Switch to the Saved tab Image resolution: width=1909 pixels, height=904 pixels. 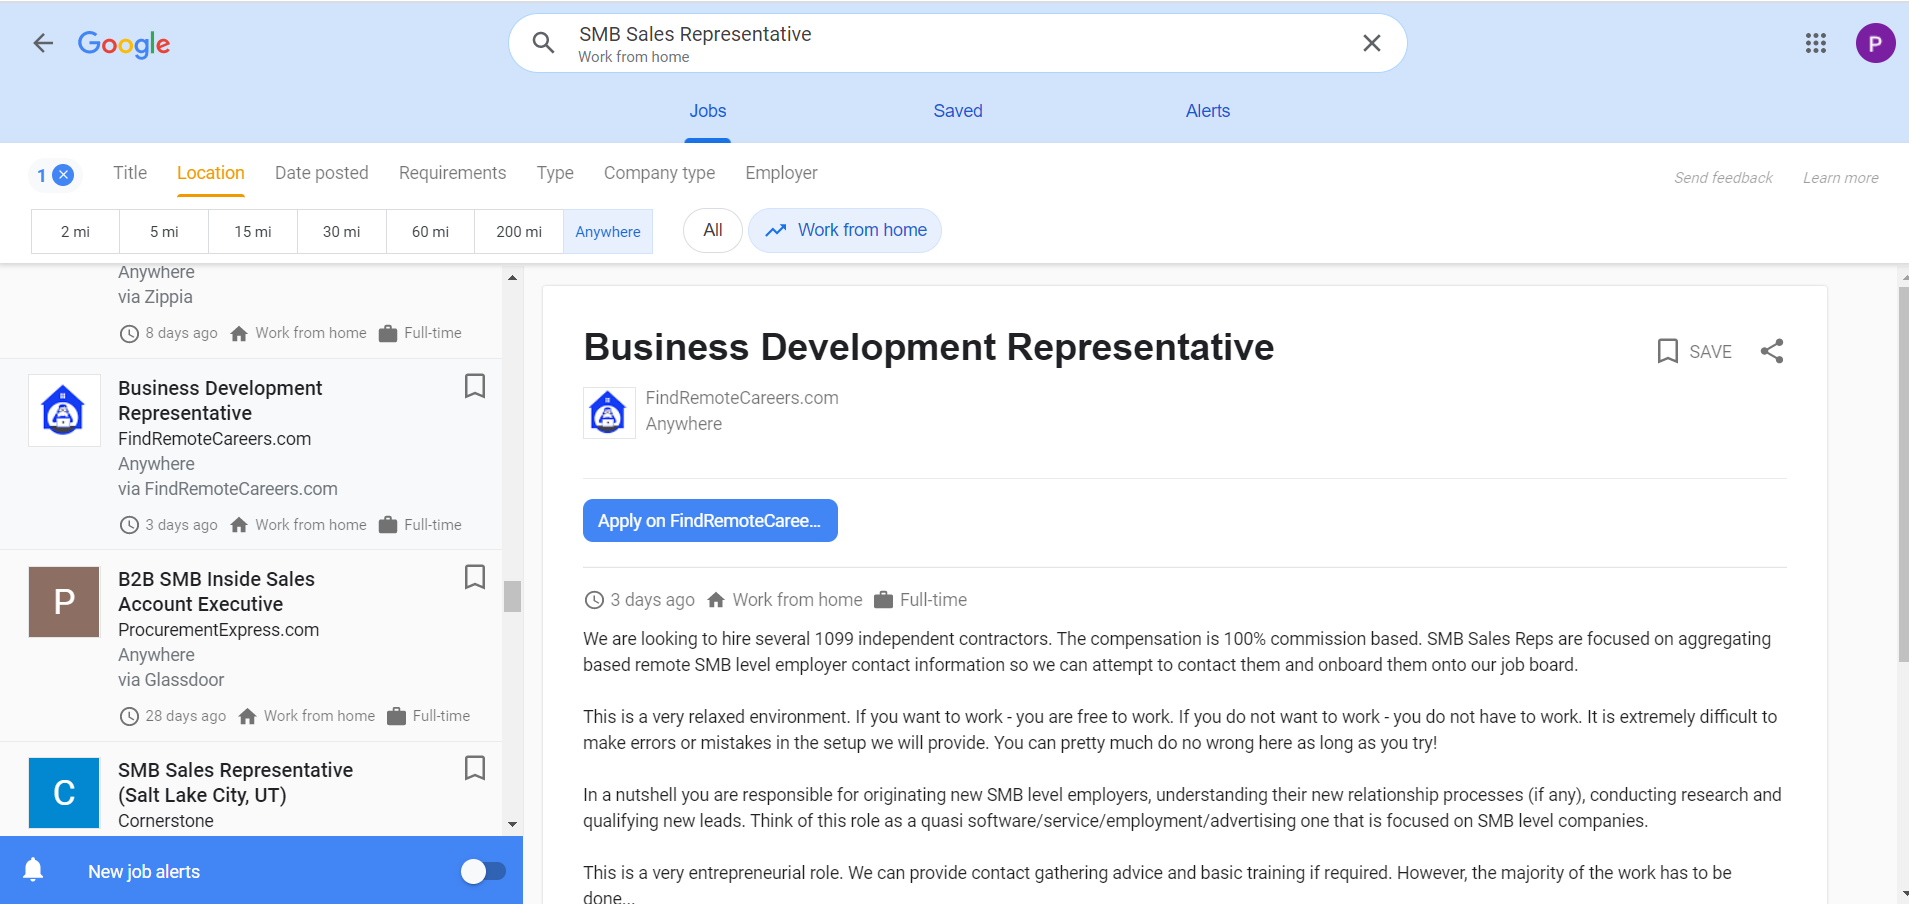(x=956, y=111)
